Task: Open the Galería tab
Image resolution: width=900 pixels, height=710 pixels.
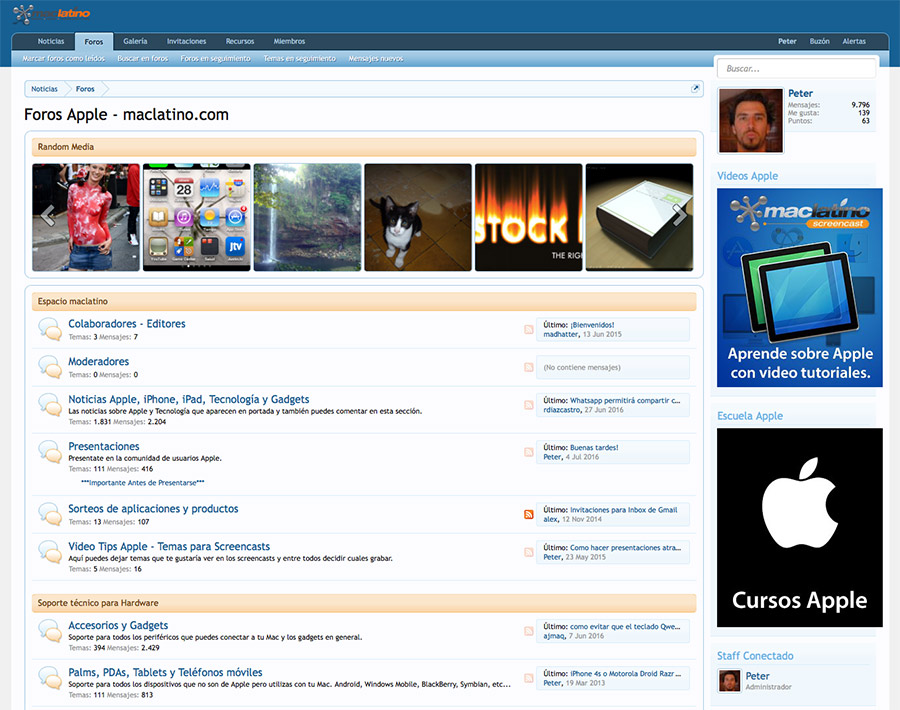Action: 135,41
